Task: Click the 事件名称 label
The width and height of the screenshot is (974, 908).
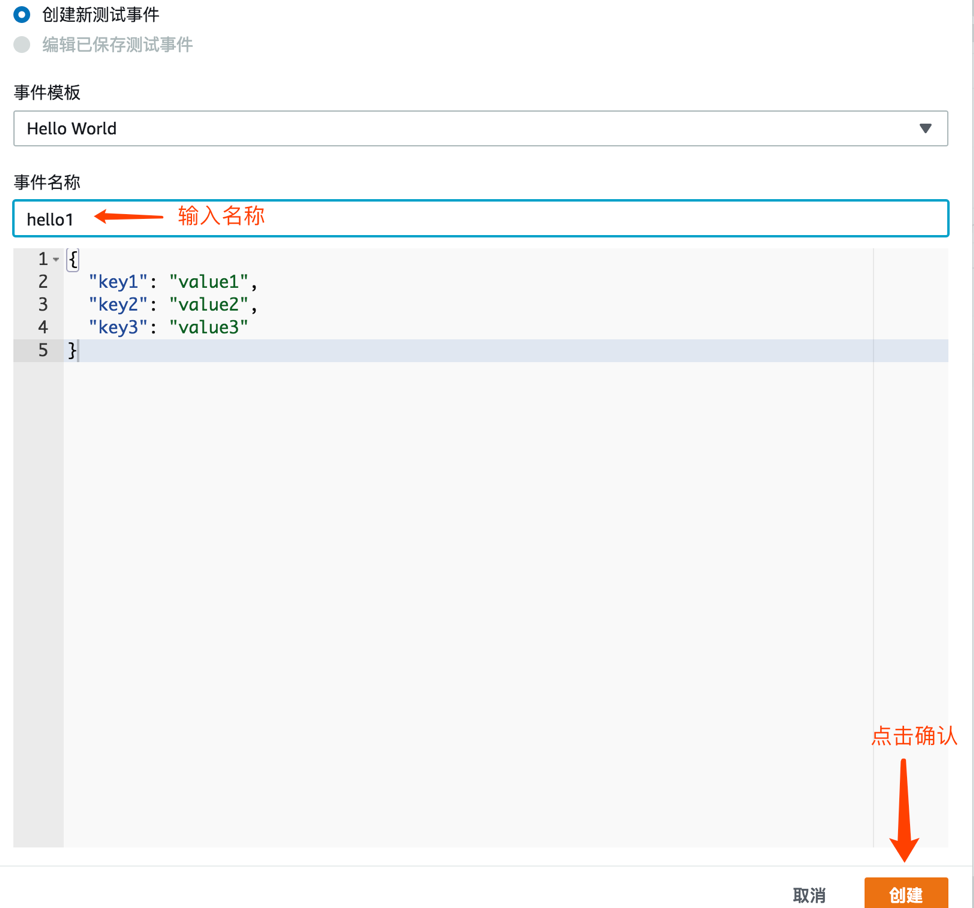Action: pyautogui.click(x=47, y=183)
